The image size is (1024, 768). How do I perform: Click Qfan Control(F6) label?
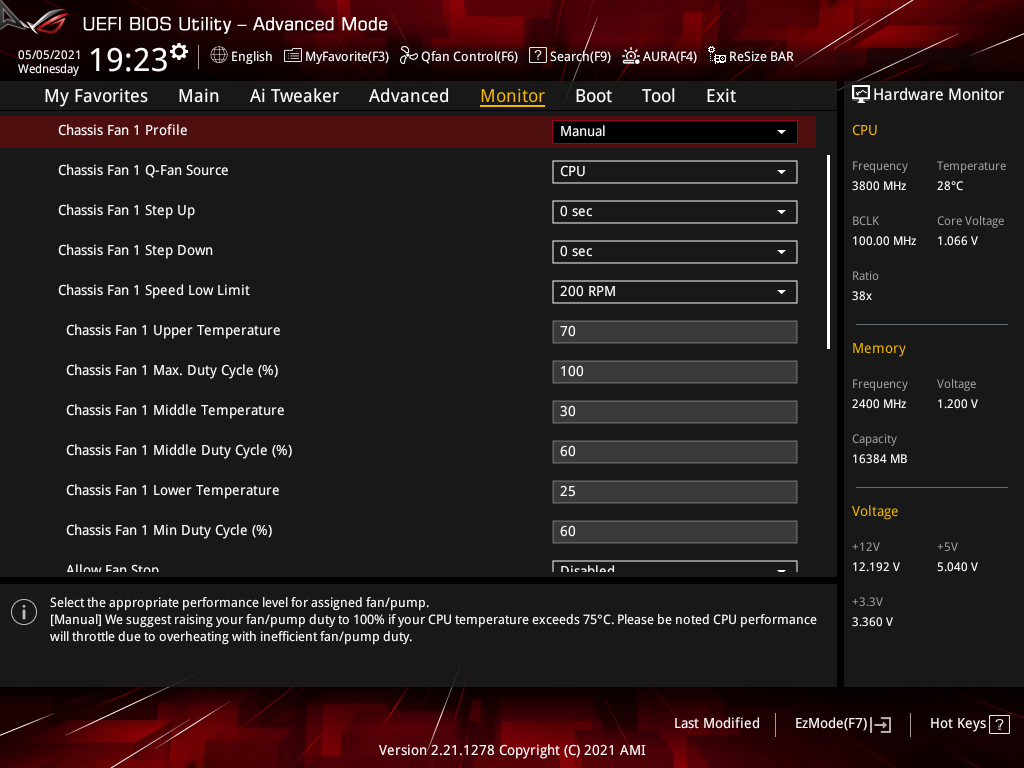pos(469,57)
